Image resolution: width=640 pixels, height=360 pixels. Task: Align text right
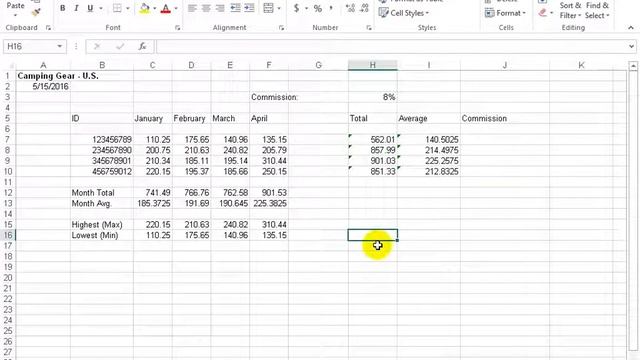coord(220,8)
